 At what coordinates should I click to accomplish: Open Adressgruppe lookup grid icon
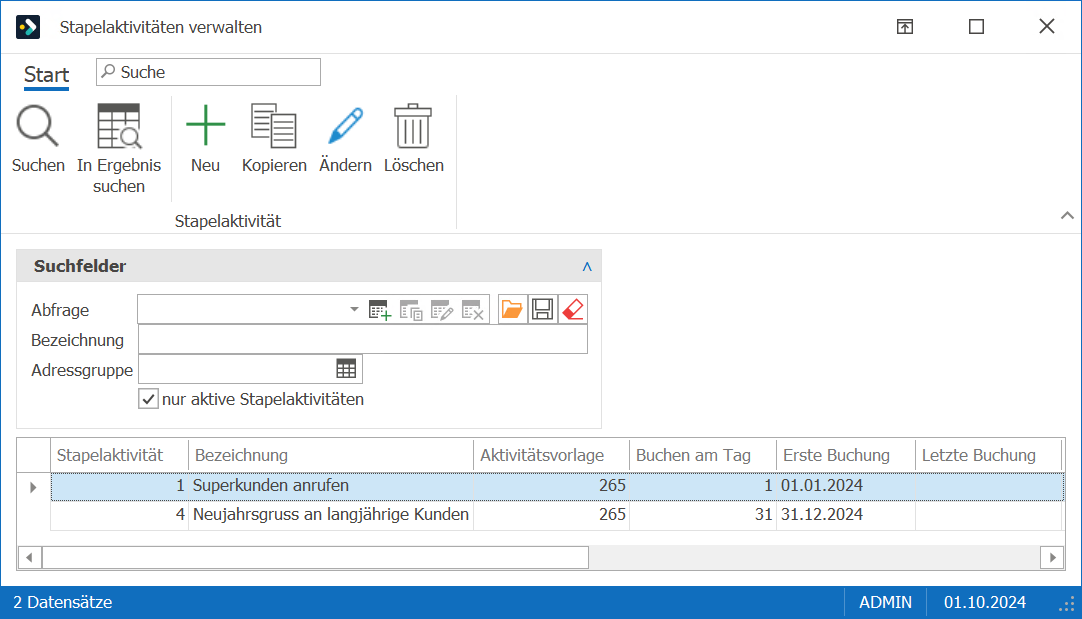[x=346, y=369]
